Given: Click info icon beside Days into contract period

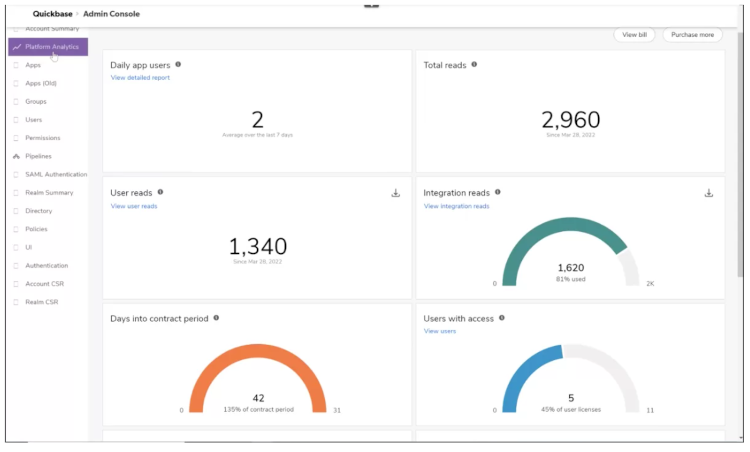Looking at the screenshot, I should tap(216, 318).
